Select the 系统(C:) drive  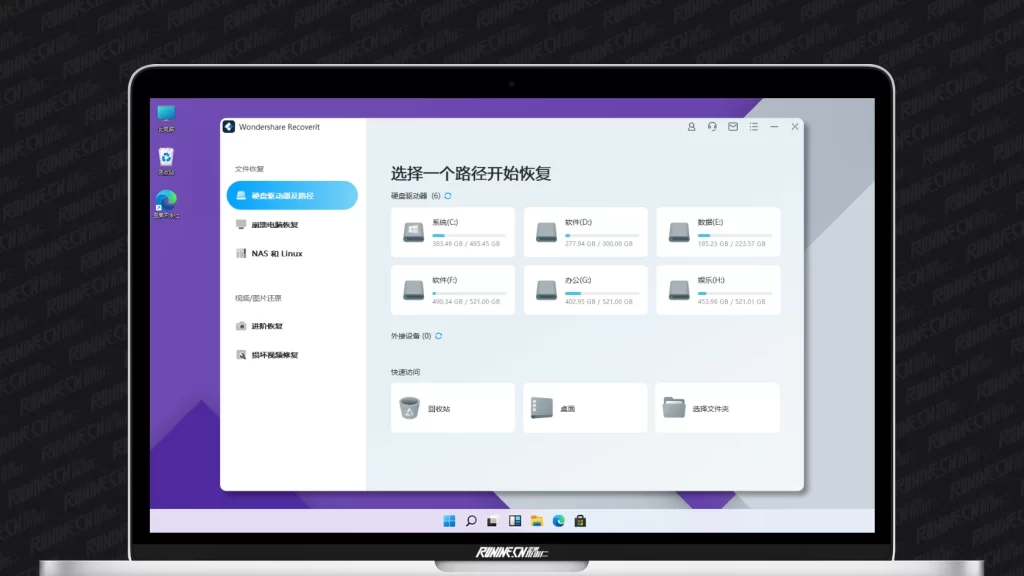(x=452, y=232)
